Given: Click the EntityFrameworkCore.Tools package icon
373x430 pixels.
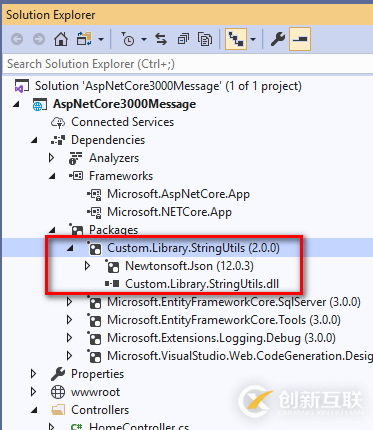Looking at the screenshot, I should pos(95,320).
